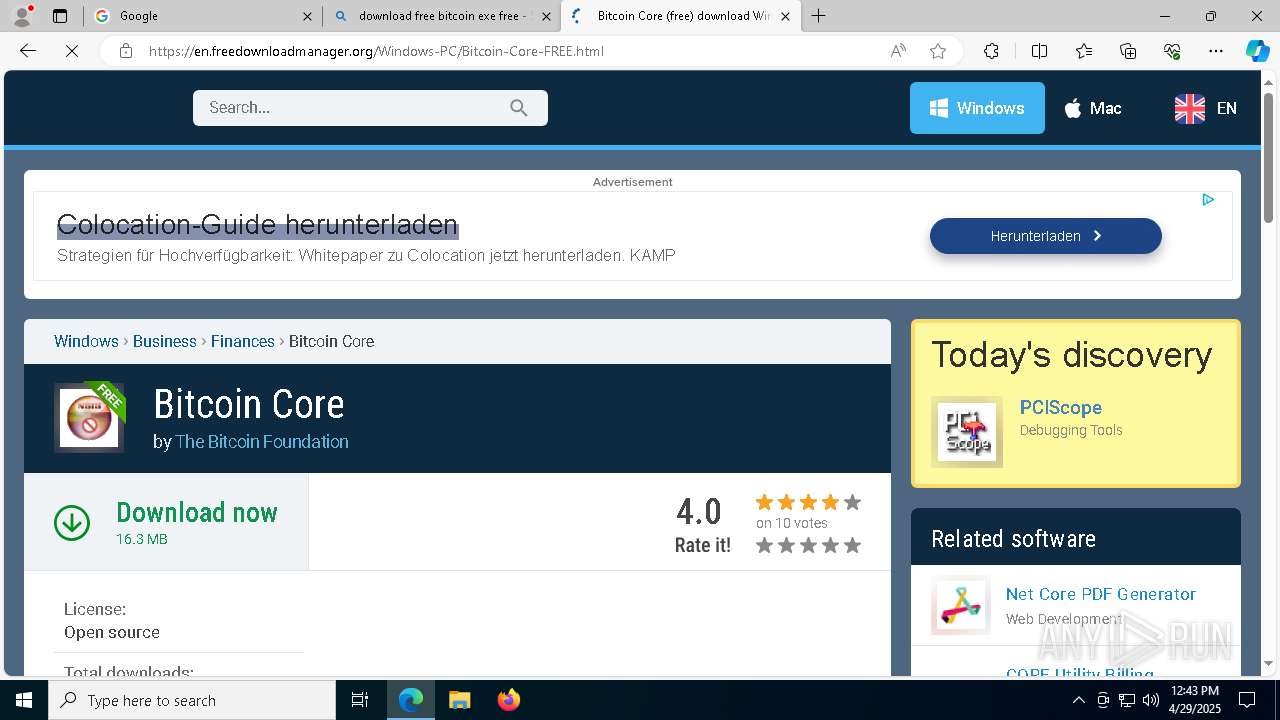The width and height of the screenshot is (1280, 720).
Task: Close the download free bitcoin exe tab
Action: click(546, 16)
